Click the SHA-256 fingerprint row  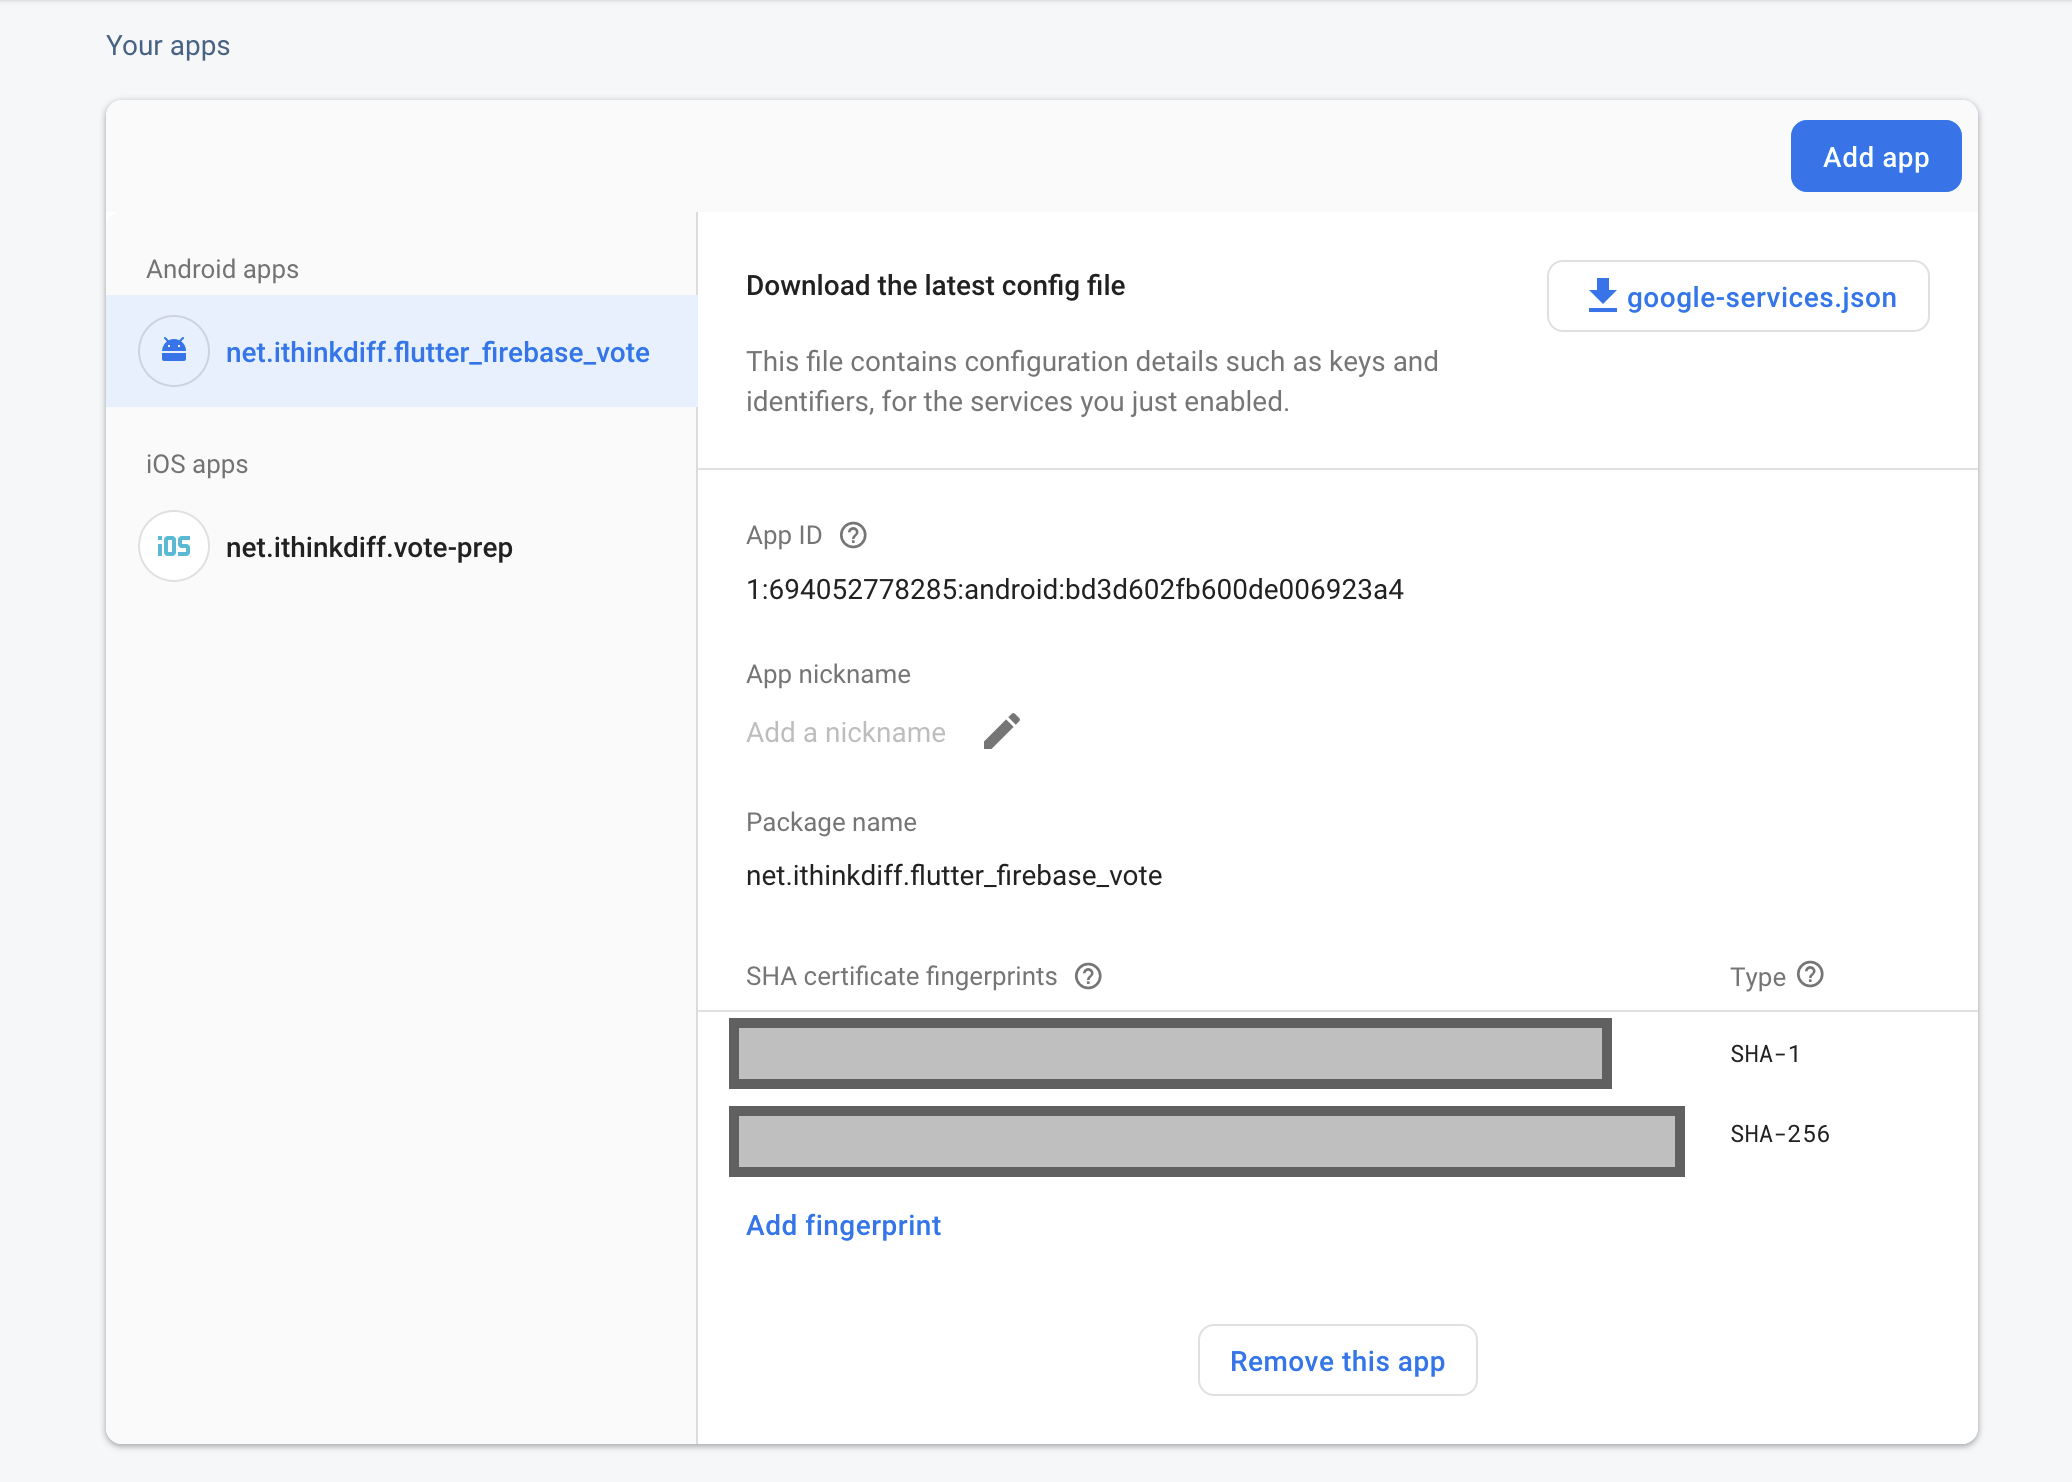coord(1206,1141)
